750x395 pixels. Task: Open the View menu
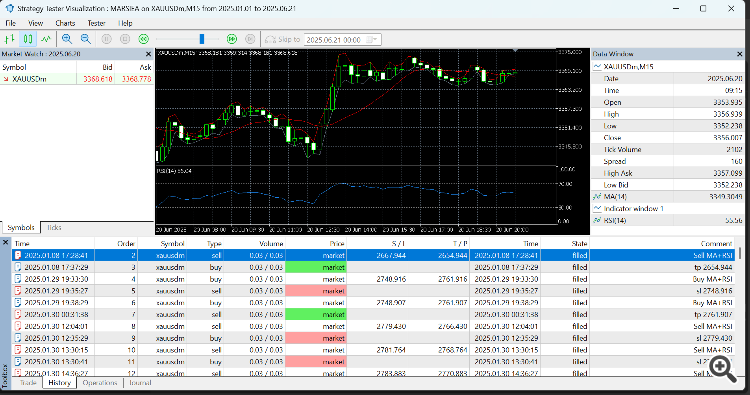tap(35, 23)
